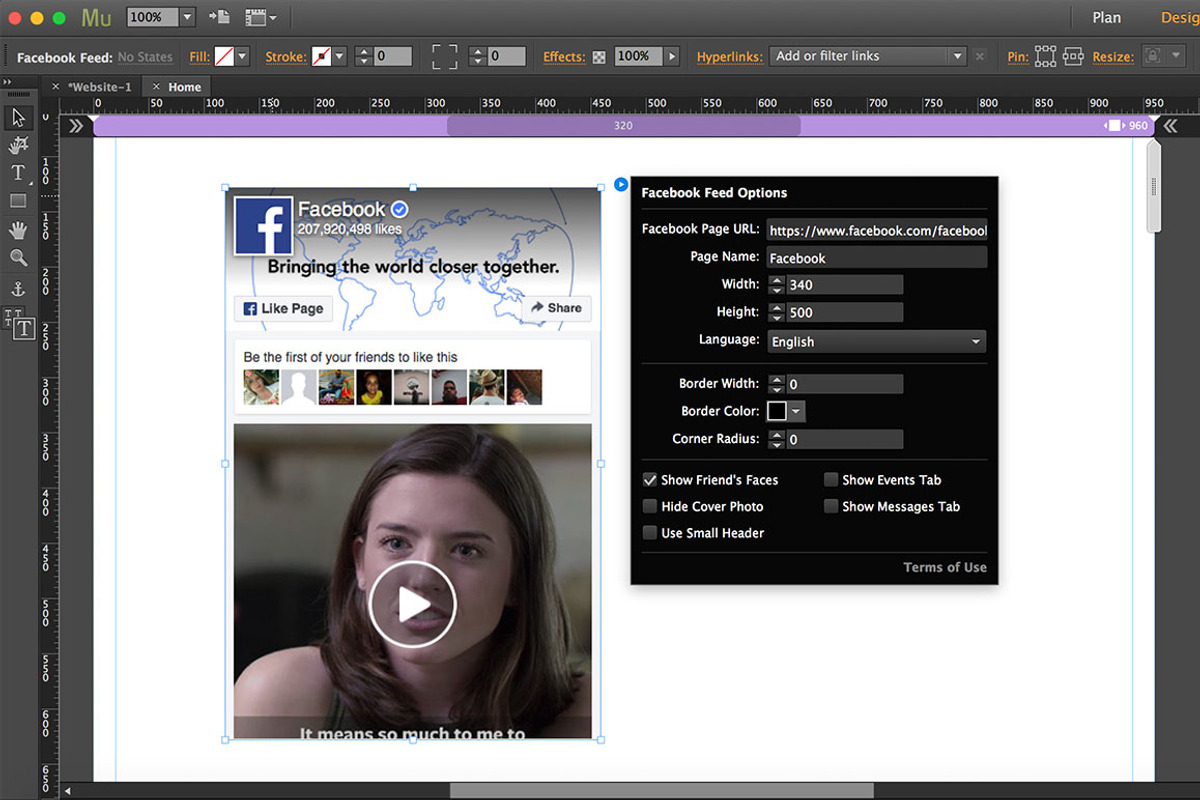This screenshot has height=800, width=1200.
Task: Click the stroke weight stepper arrows
Action: coord(364,57)
